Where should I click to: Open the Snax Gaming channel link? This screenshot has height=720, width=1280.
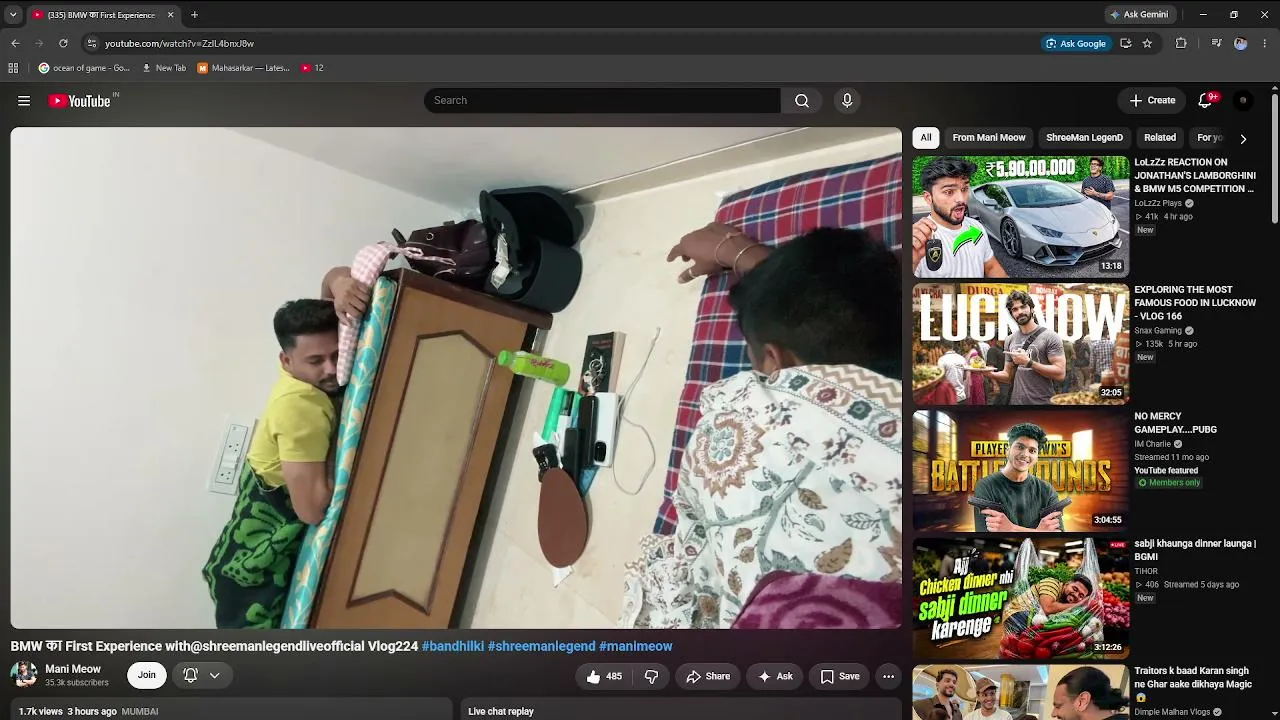1158,330
